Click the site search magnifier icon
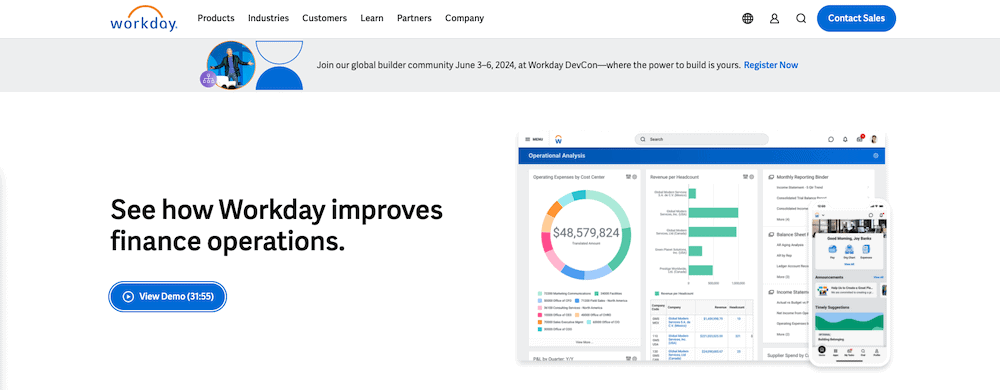This screenshot has width=1000, height=390. [801, 18]
